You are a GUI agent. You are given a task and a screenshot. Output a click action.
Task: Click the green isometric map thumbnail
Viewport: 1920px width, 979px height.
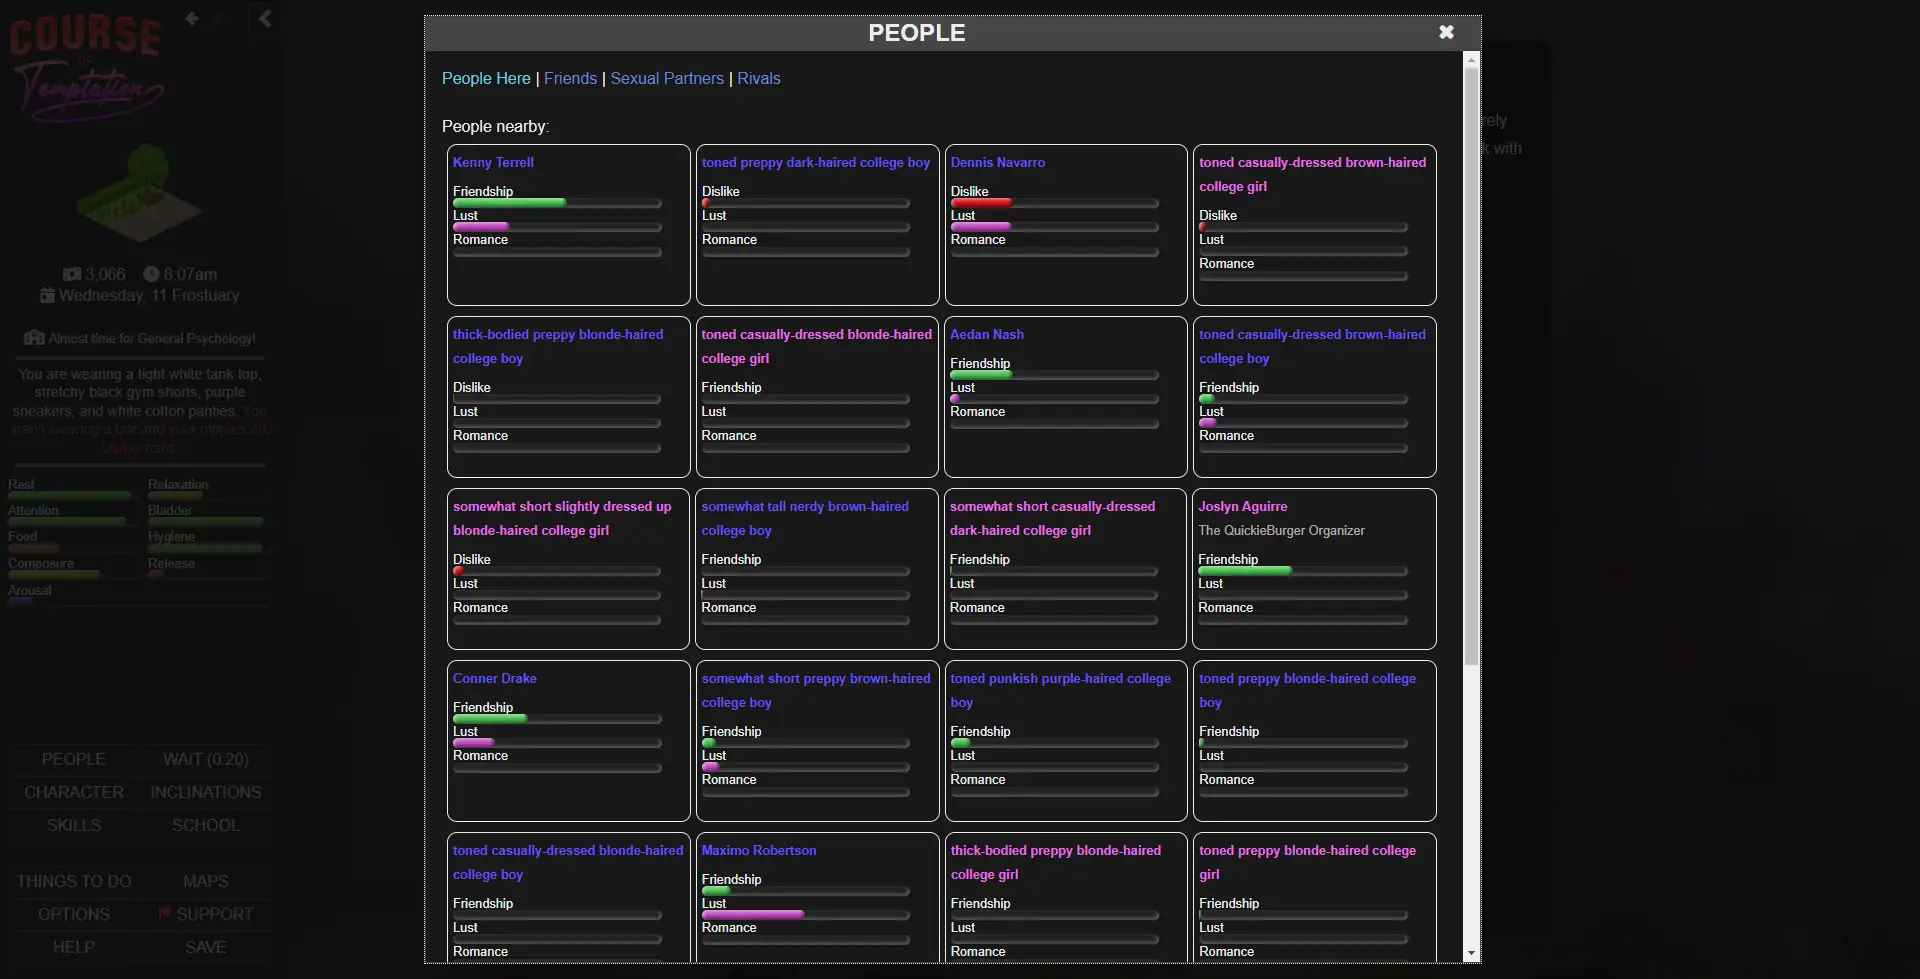coord(140,193)
